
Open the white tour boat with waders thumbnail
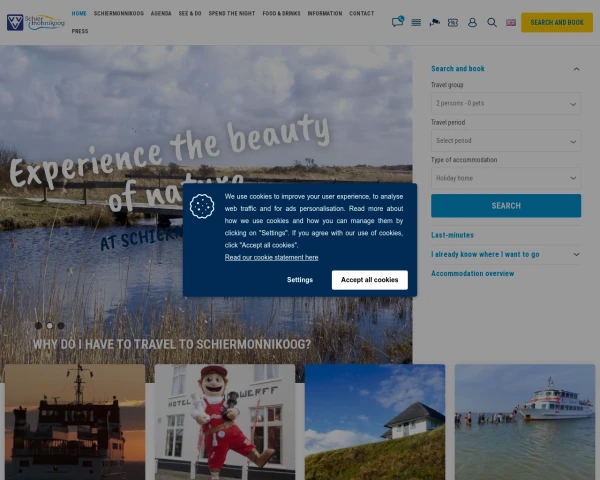[x=525, y=422]
